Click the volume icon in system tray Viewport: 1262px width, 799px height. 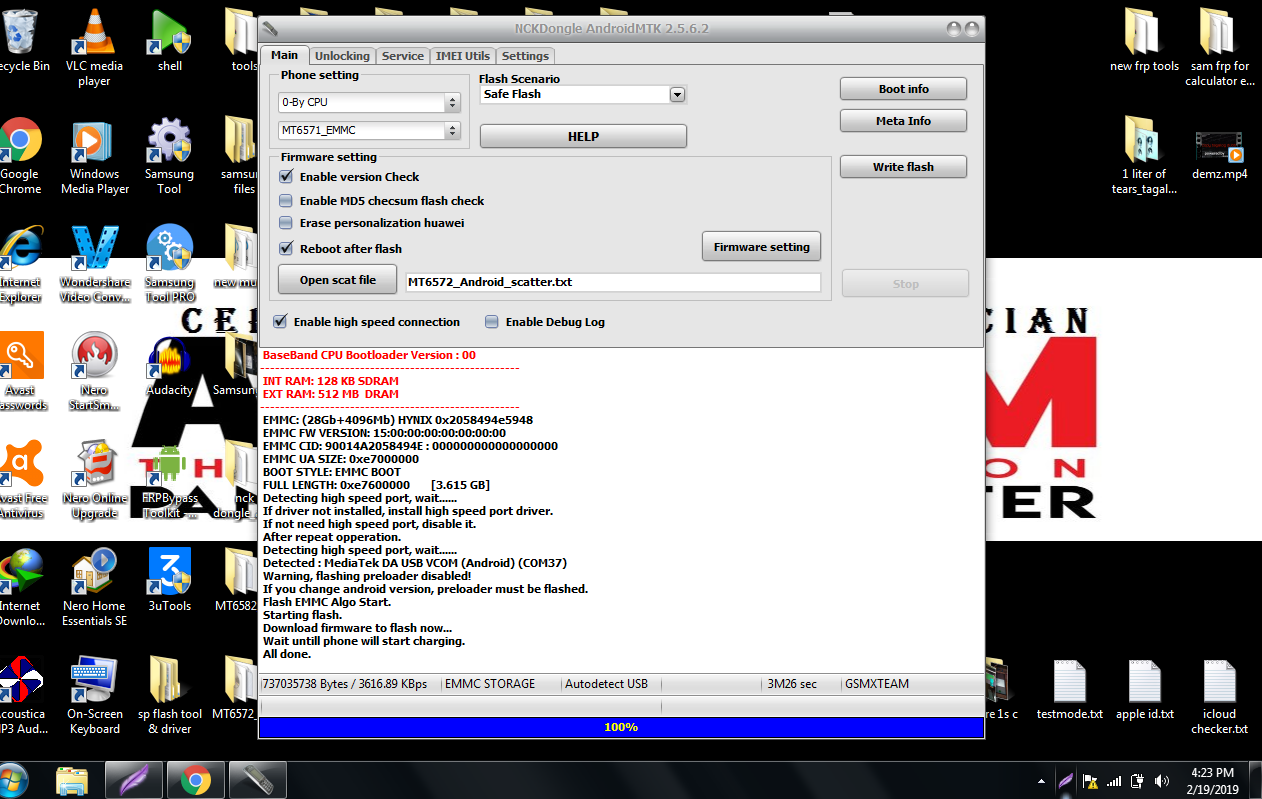point(1162,780)
